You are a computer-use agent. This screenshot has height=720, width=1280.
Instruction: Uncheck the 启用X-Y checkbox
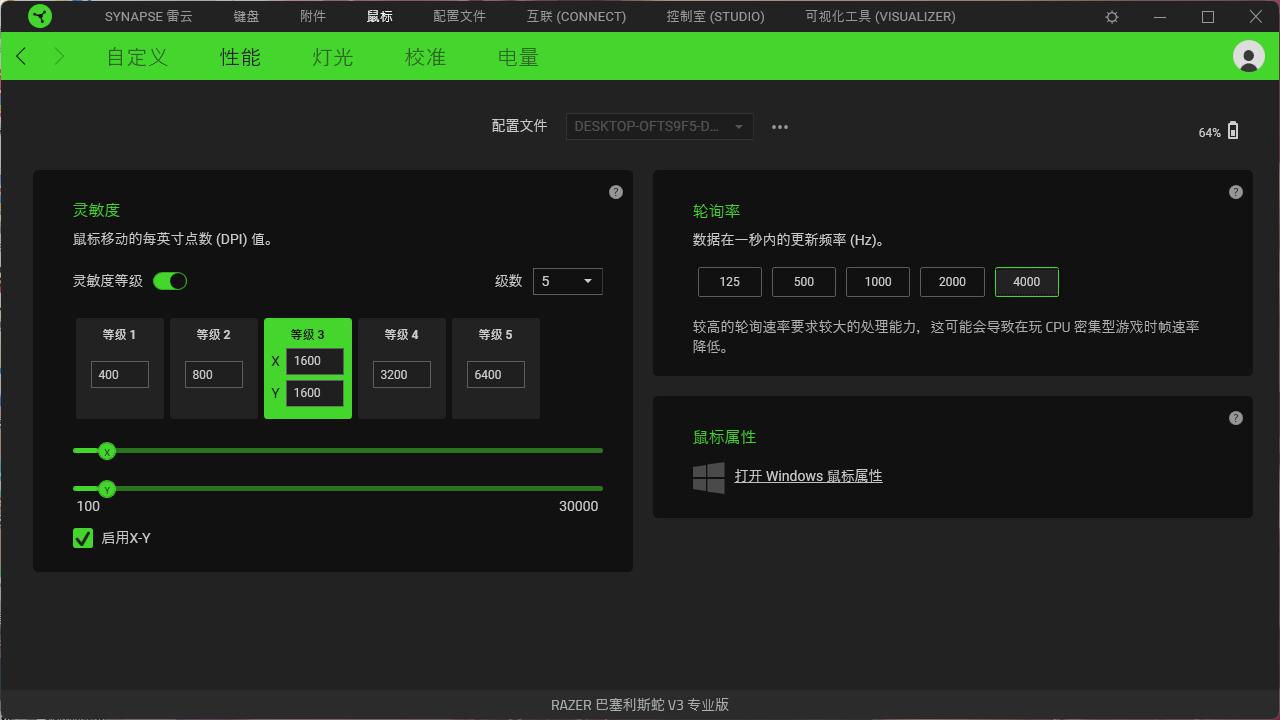pyautogui.click(x=83, y=538)
